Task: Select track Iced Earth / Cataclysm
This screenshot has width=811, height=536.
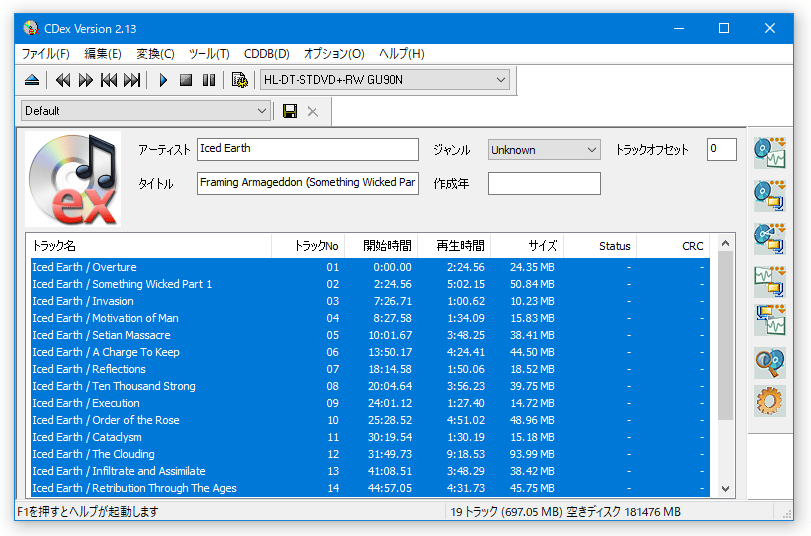Action: coord(370,437)
